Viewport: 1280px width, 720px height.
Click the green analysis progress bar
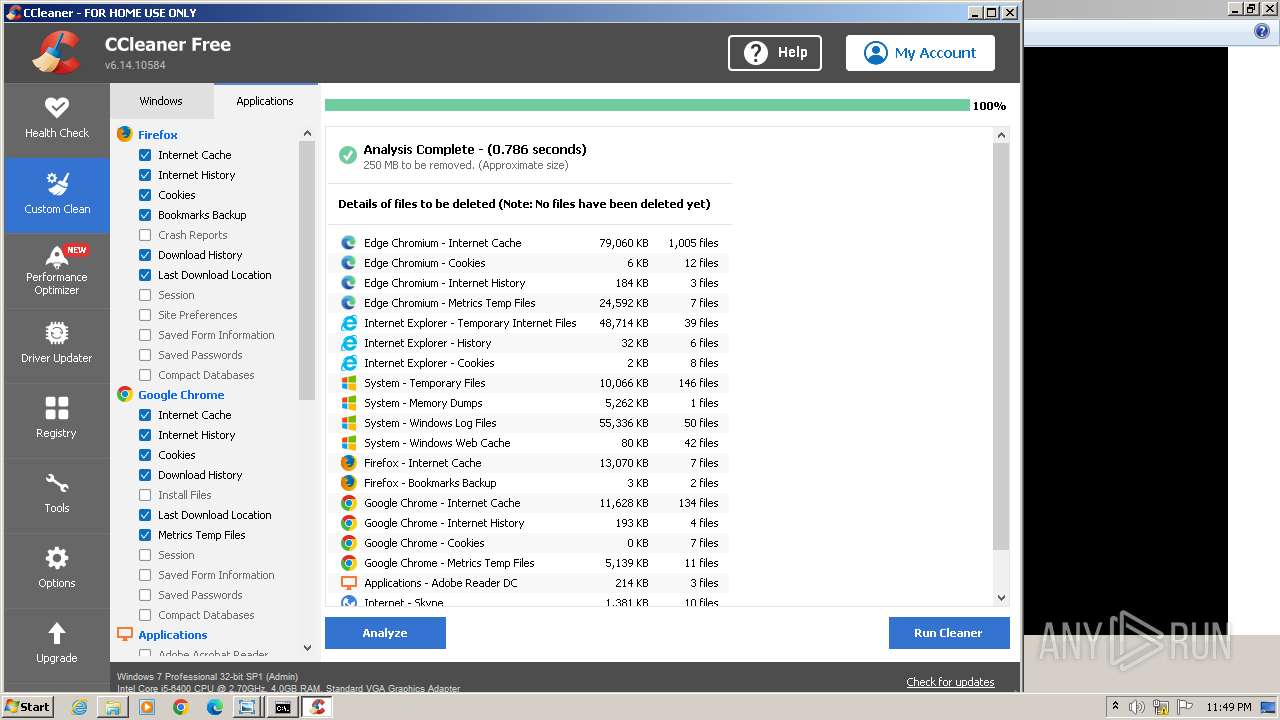pyautogui.click(x=647, y=105)
